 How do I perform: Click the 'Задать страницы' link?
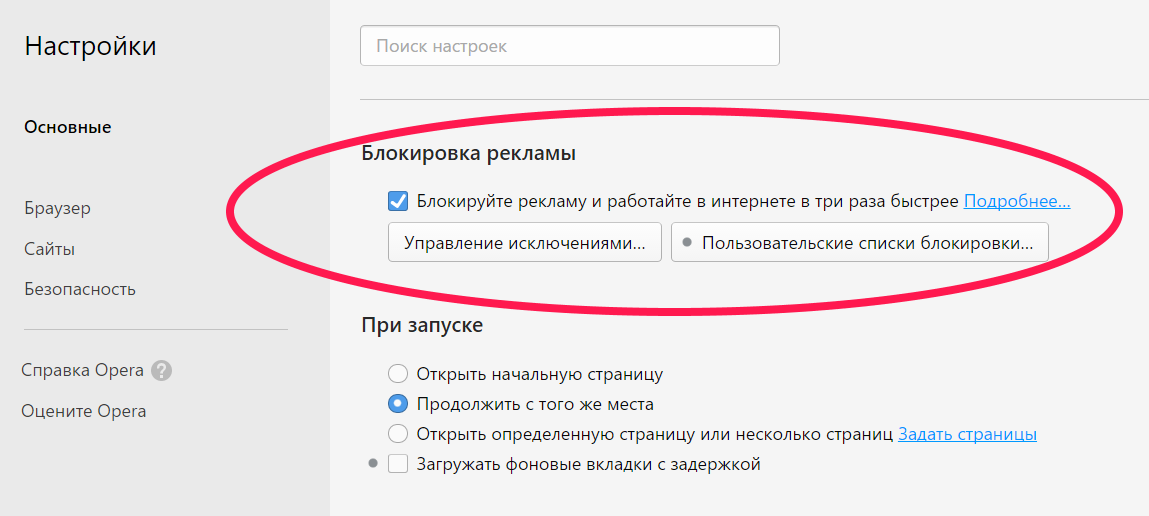pyautogui.click(x=967, y=434)
